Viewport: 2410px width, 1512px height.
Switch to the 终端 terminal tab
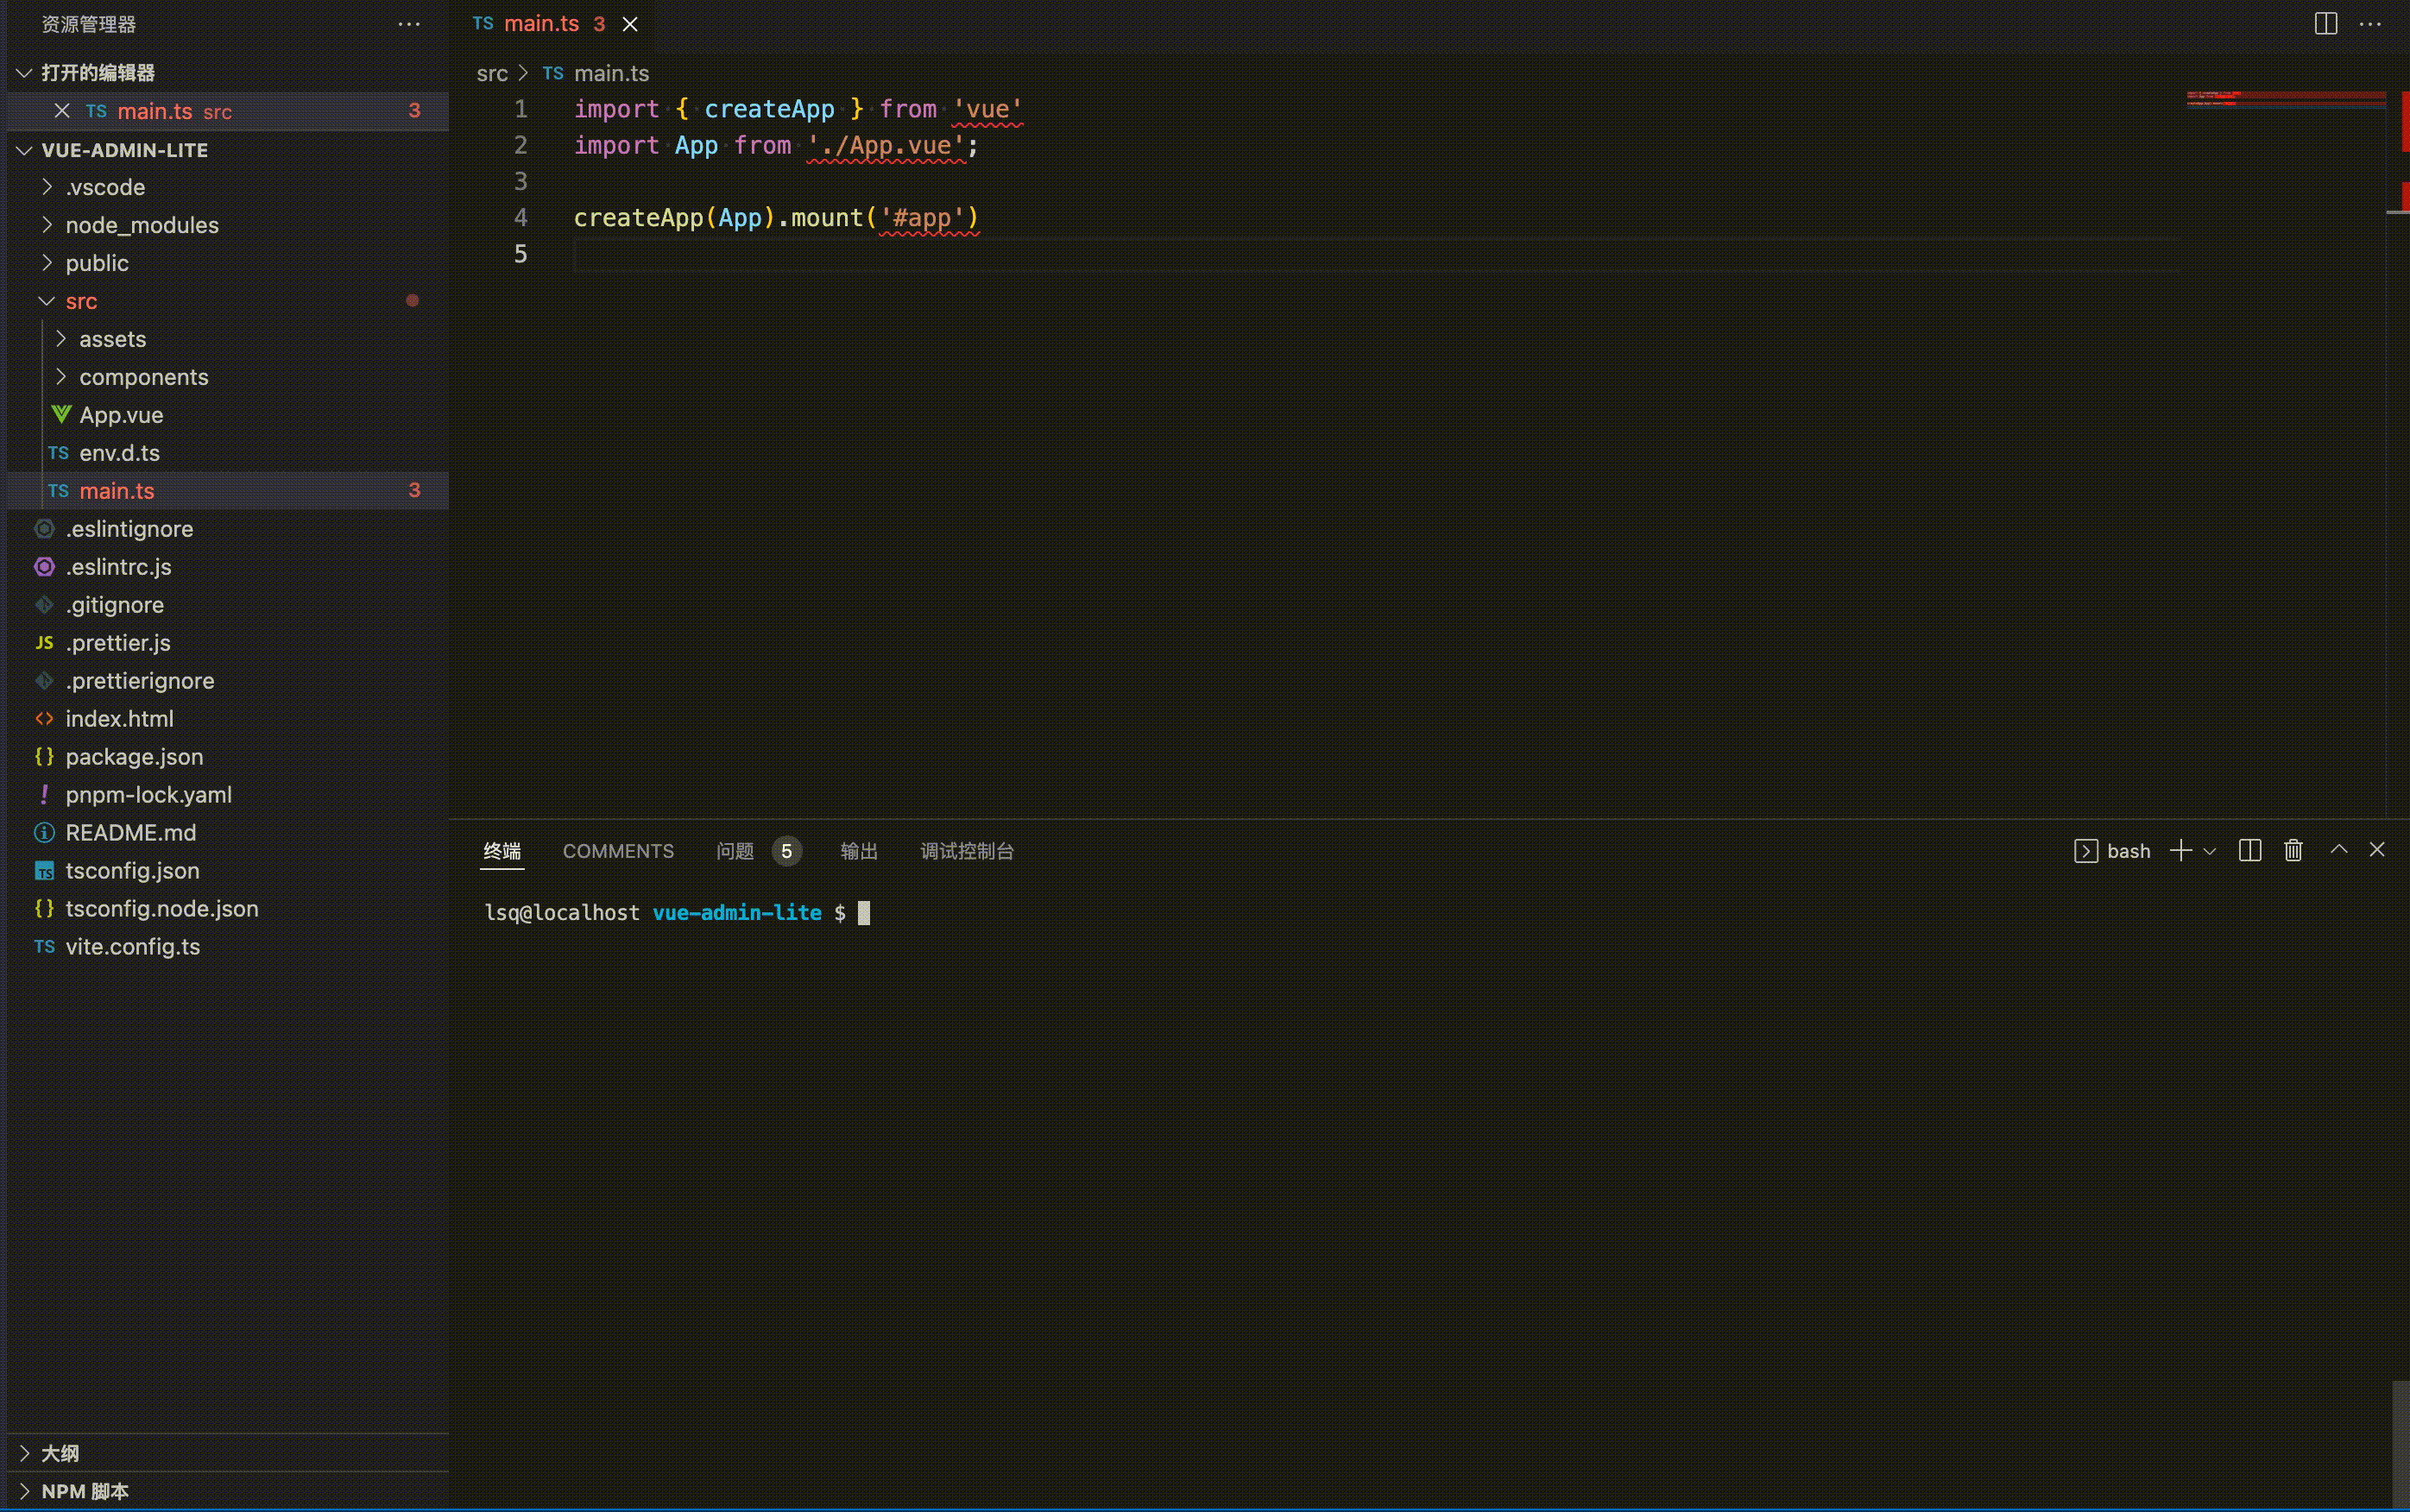(502, 851)
